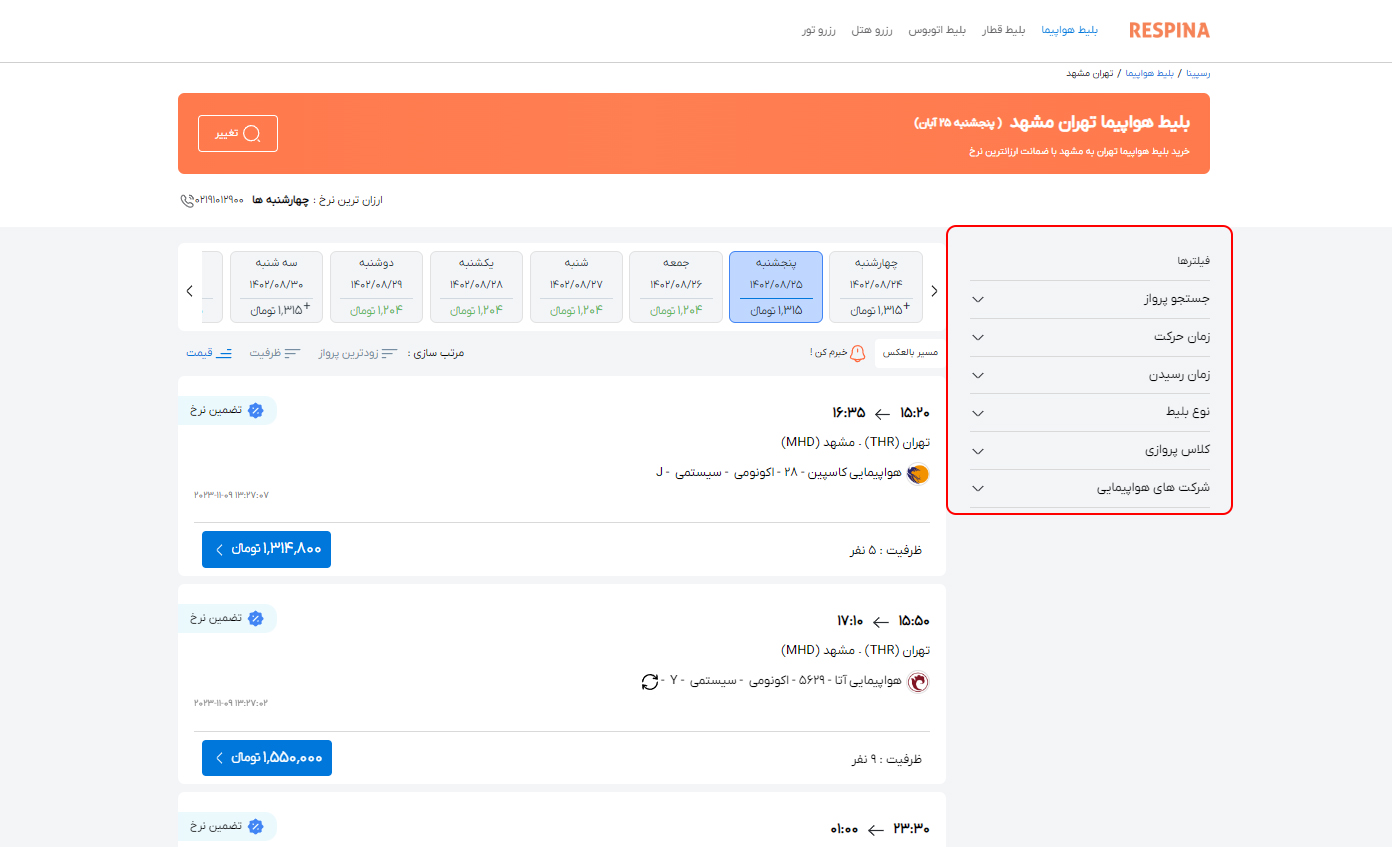The image size is (1392, 847).
Task: Expand the زمان حرکت filter
Action: pyautogui.click(x=1089, y=337)
